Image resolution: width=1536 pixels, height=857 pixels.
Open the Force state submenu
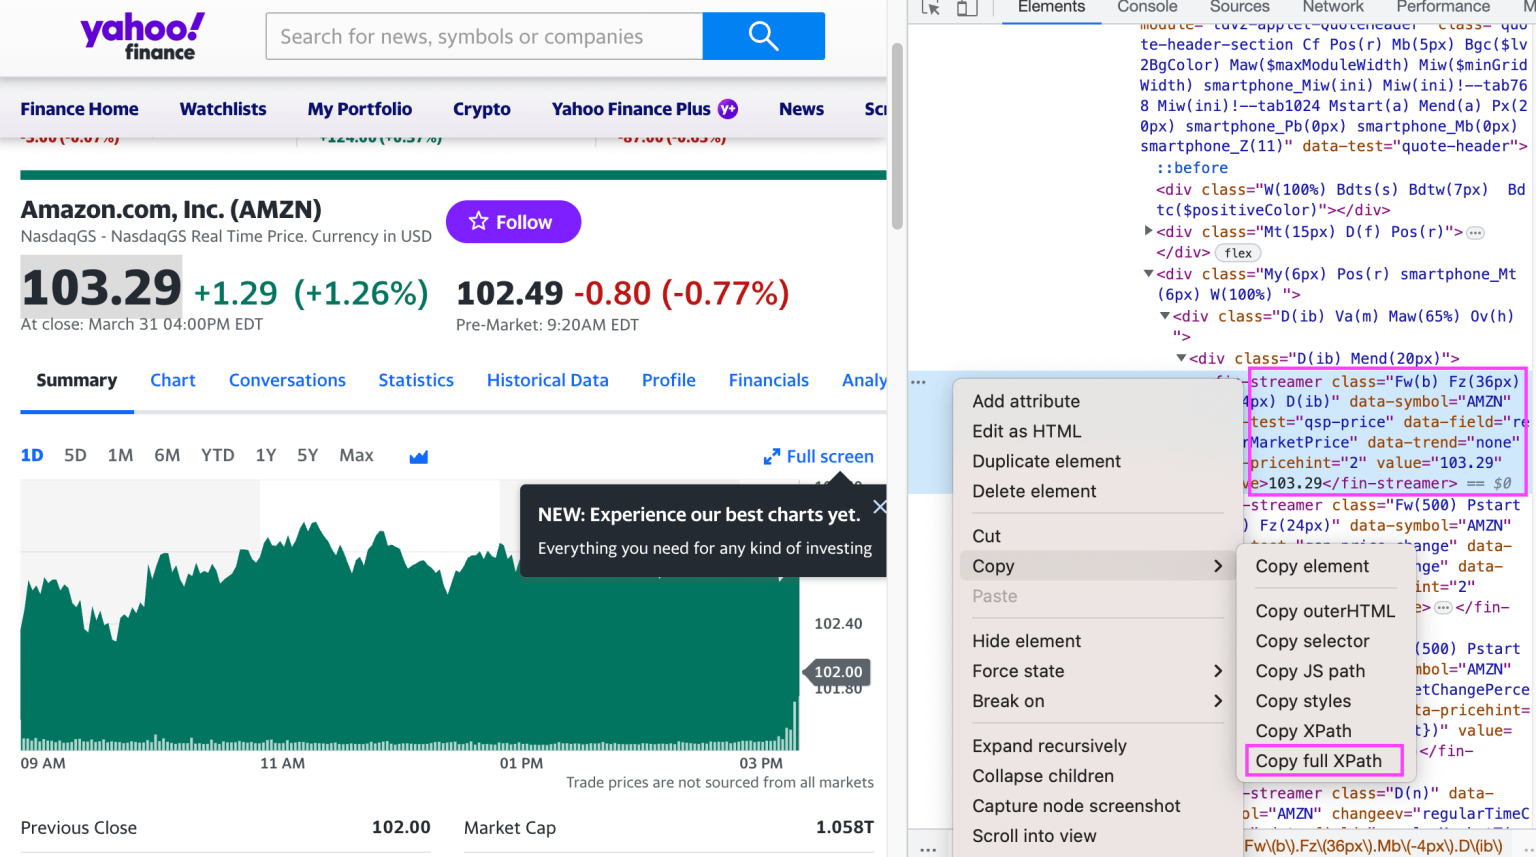(x=1017, y=671)
